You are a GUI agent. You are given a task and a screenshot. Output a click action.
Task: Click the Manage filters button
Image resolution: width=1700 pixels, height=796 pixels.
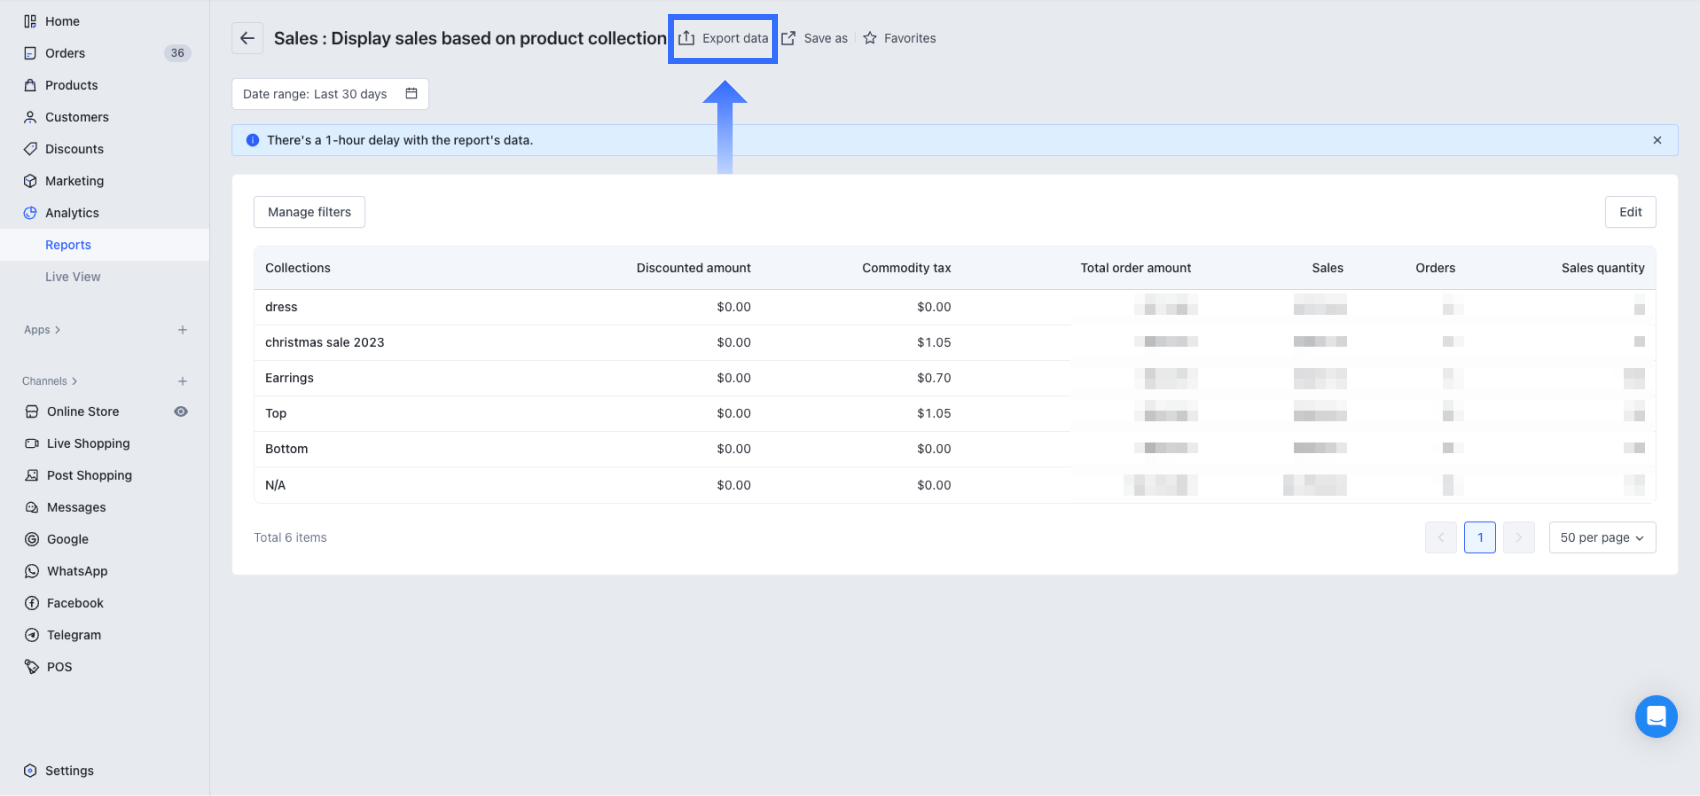(x=309, y=212)
